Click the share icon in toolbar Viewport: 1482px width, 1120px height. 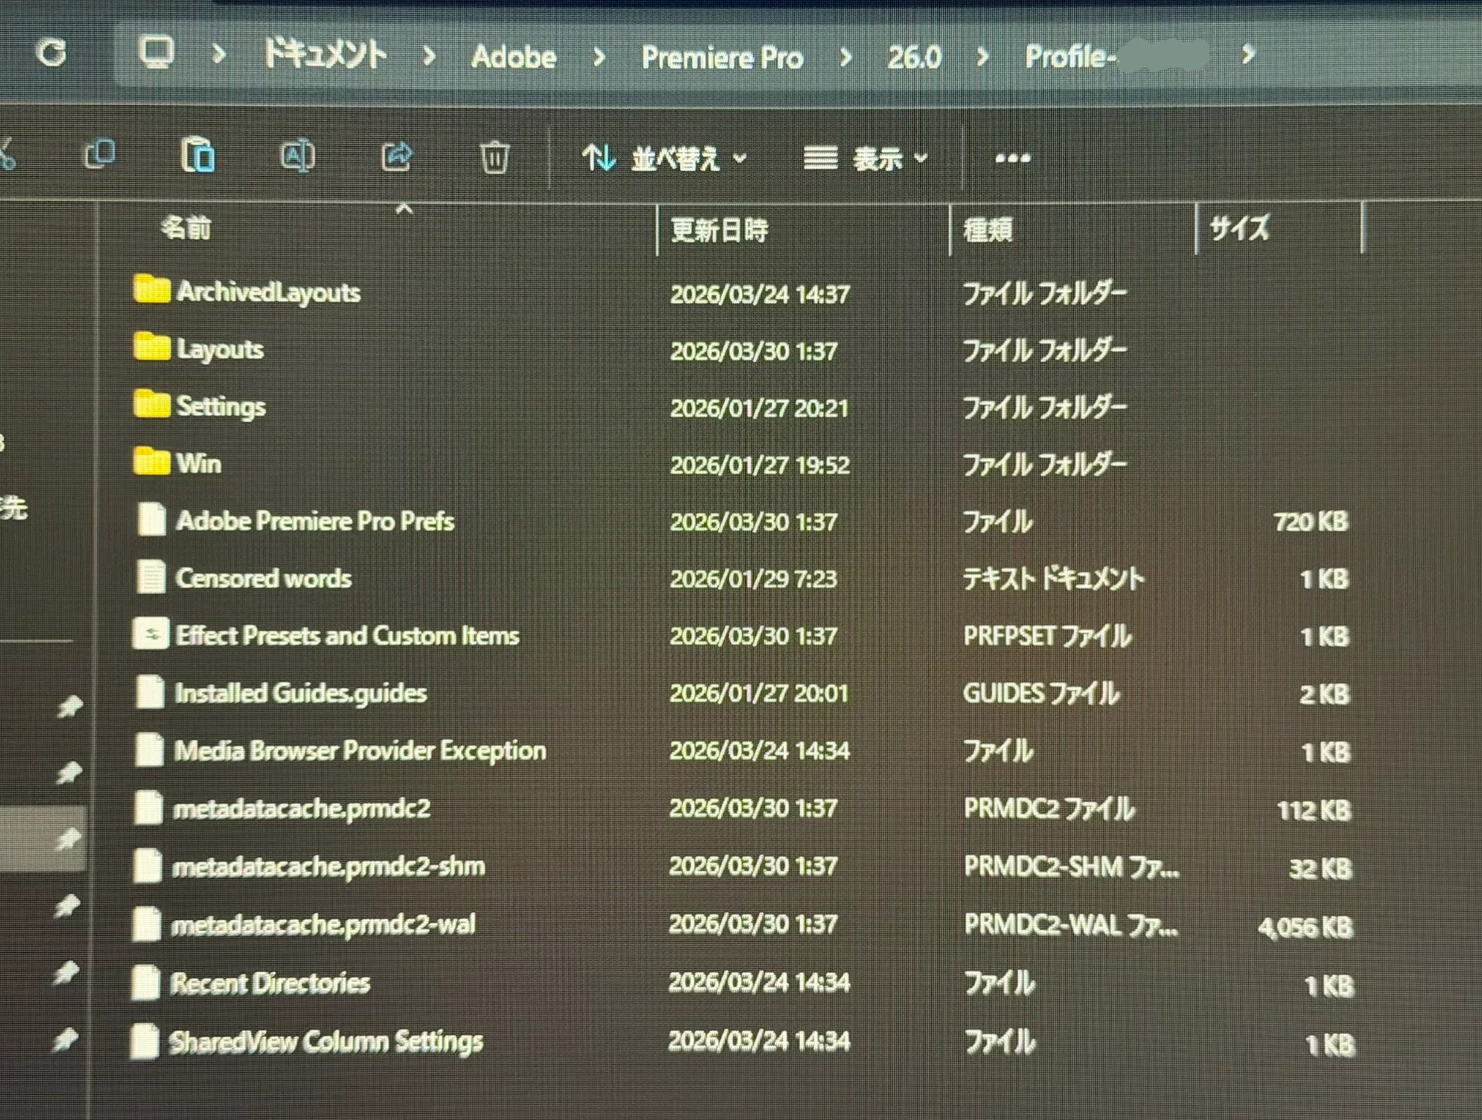coord(397,156)
